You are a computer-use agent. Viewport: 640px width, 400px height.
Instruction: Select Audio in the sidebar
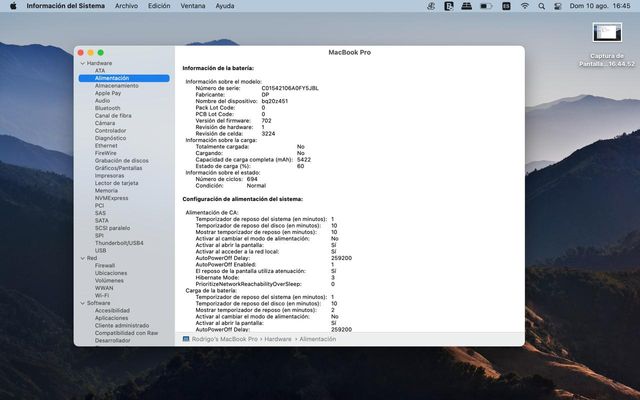point(102,100)
